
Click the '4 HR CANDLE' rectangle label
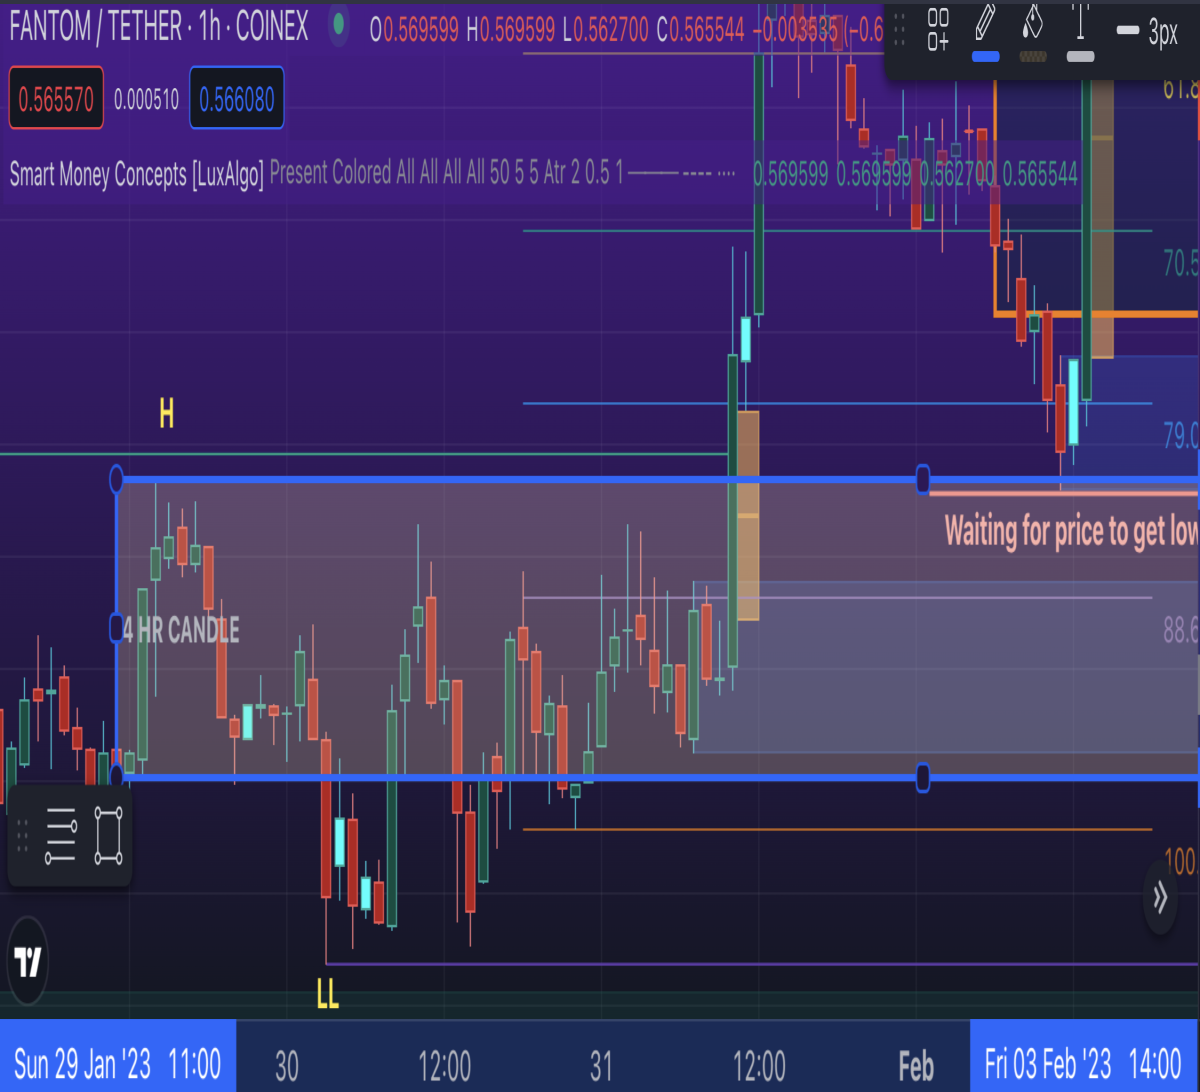tap(182, 630)
